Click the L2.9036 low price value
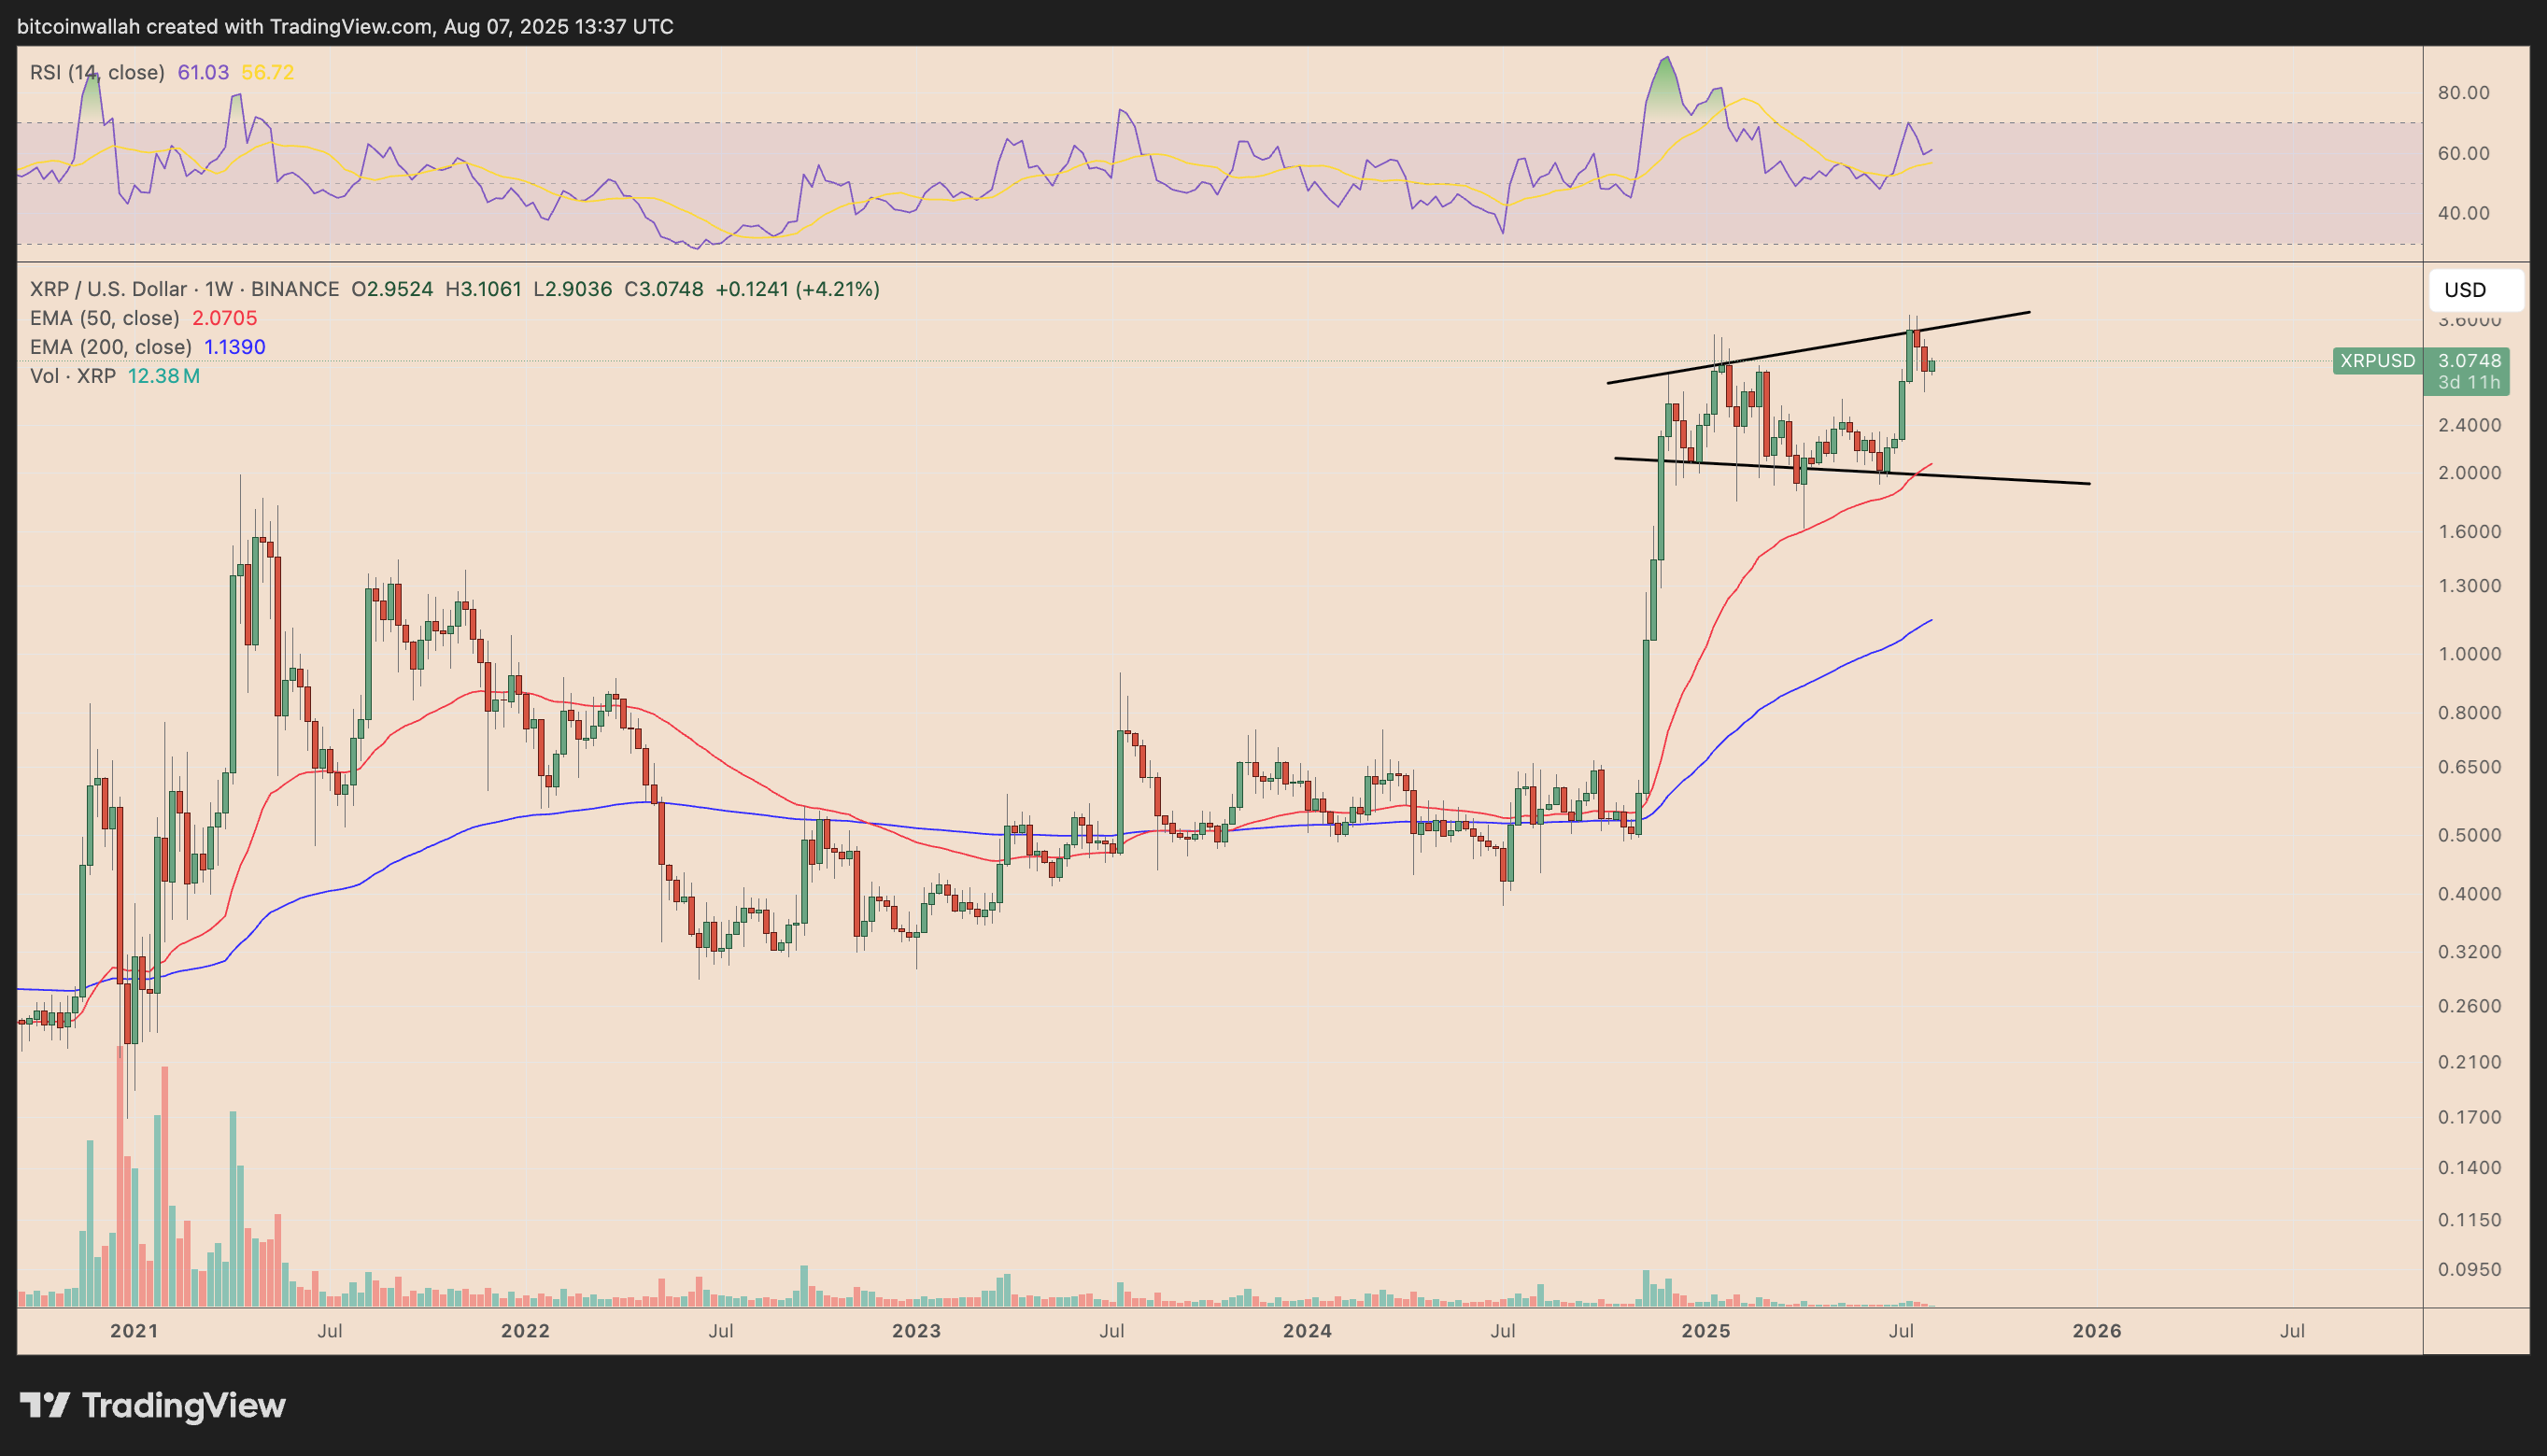Viewport: 2547px width, 1456px height. pyautogui.click(x=572, y=289)
